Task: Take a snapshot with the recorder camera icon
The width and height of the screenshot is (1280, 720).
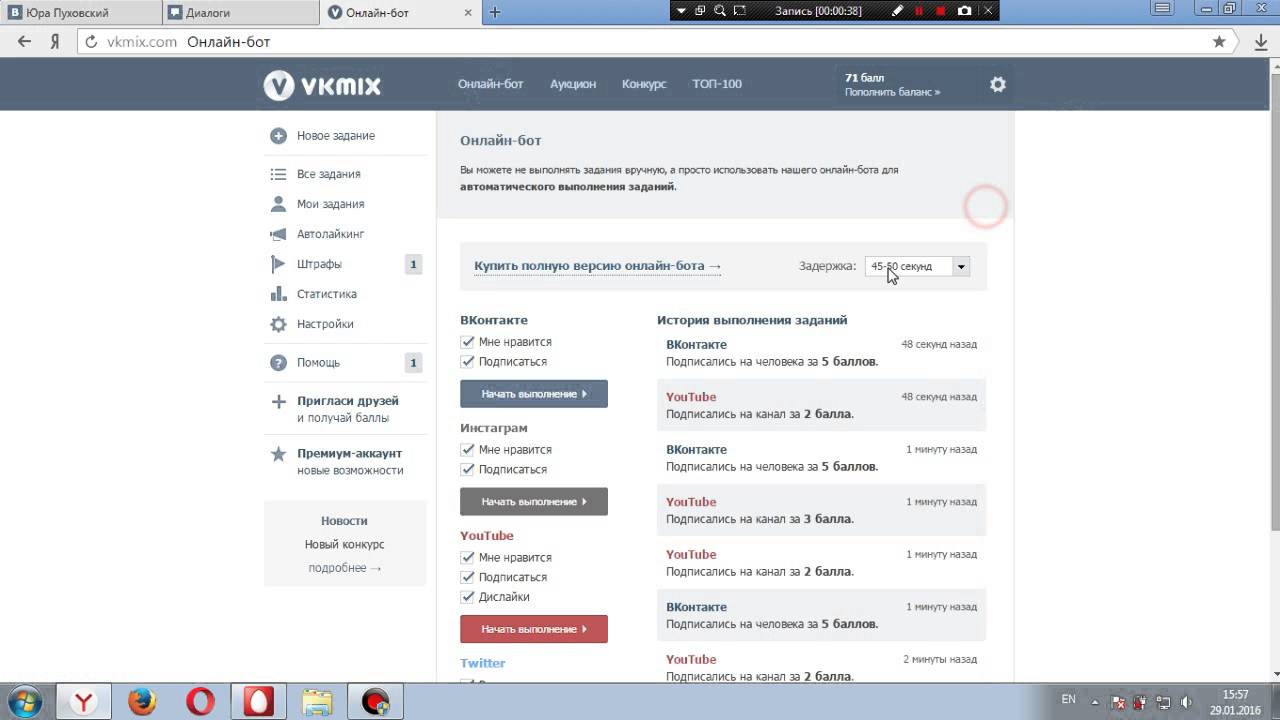Action: 964,11
